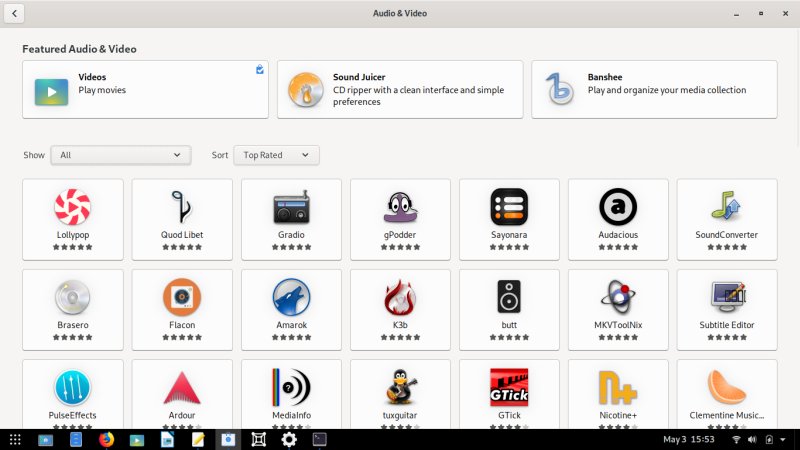800x450 pixels.
Task: Open the tuxguitar app tile
Action: pyautogui.click(x=401, y=394)
